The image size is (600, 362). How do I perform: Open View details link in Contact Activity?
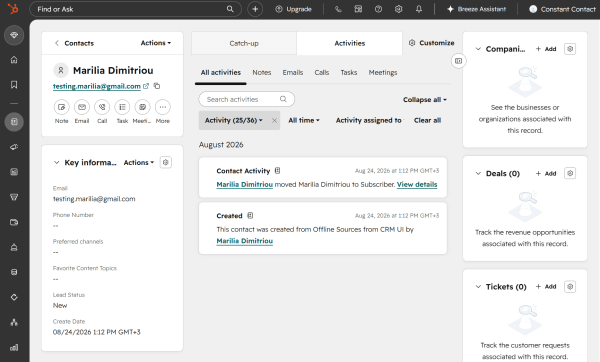coord(417,184)
